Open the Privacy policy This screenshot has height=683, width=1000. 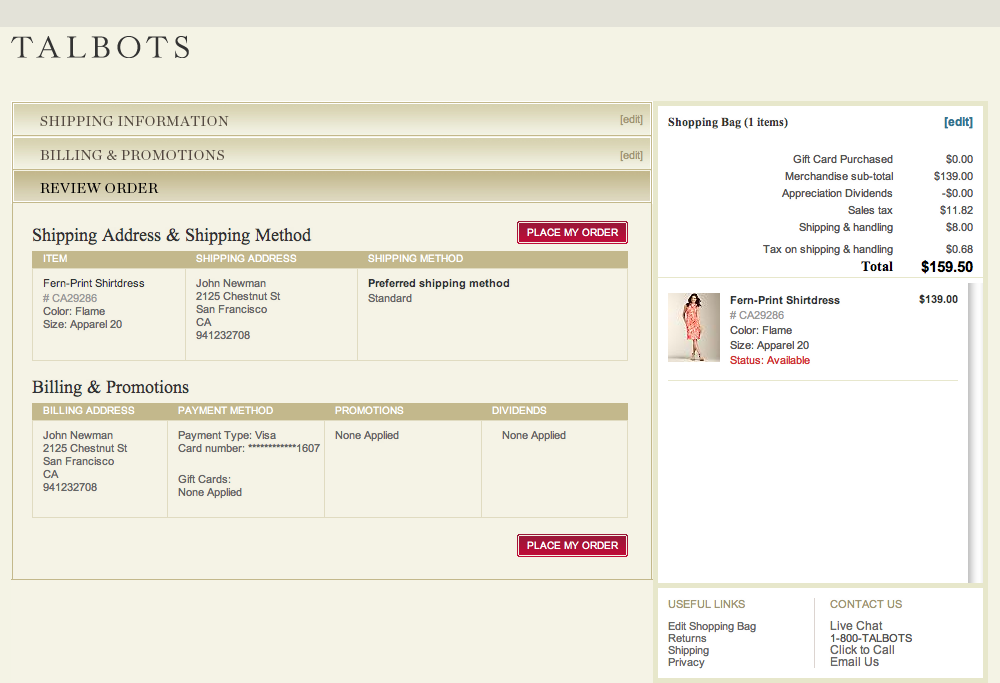pos(686,662)
